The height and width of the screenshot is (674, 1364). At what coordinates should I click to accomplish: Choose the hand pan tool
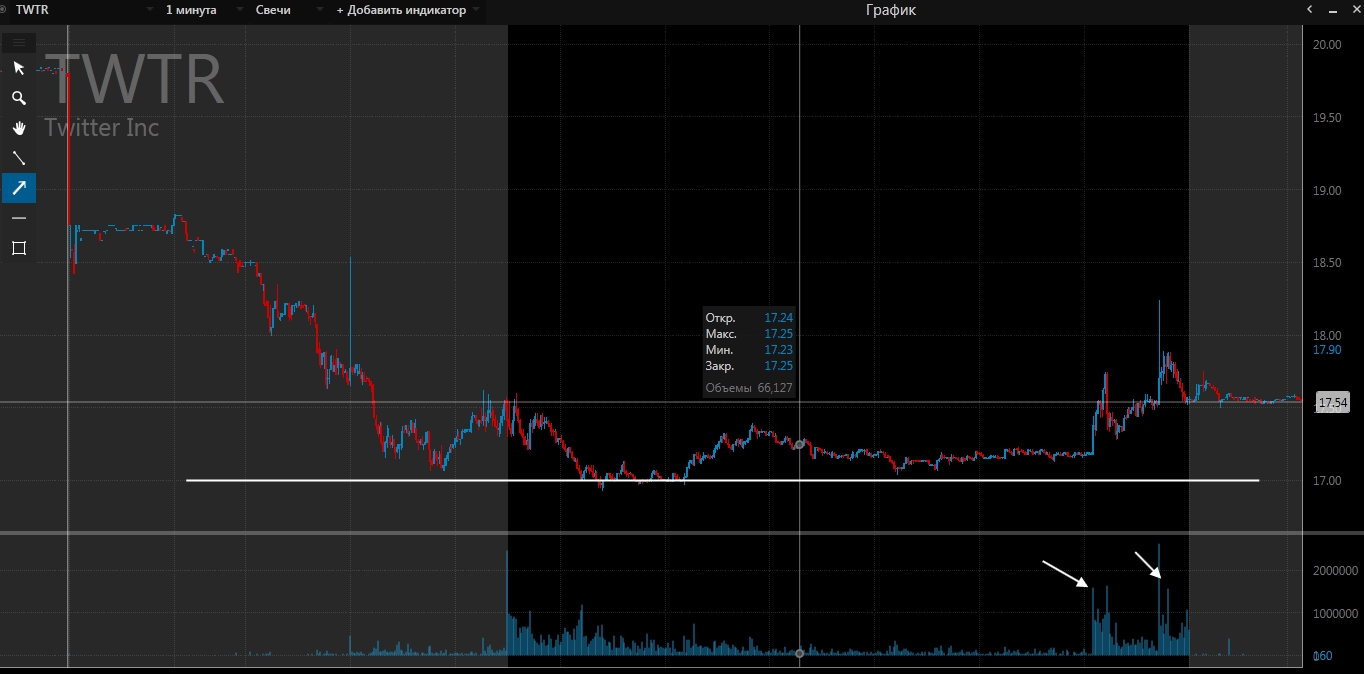(x=18, y=128)
